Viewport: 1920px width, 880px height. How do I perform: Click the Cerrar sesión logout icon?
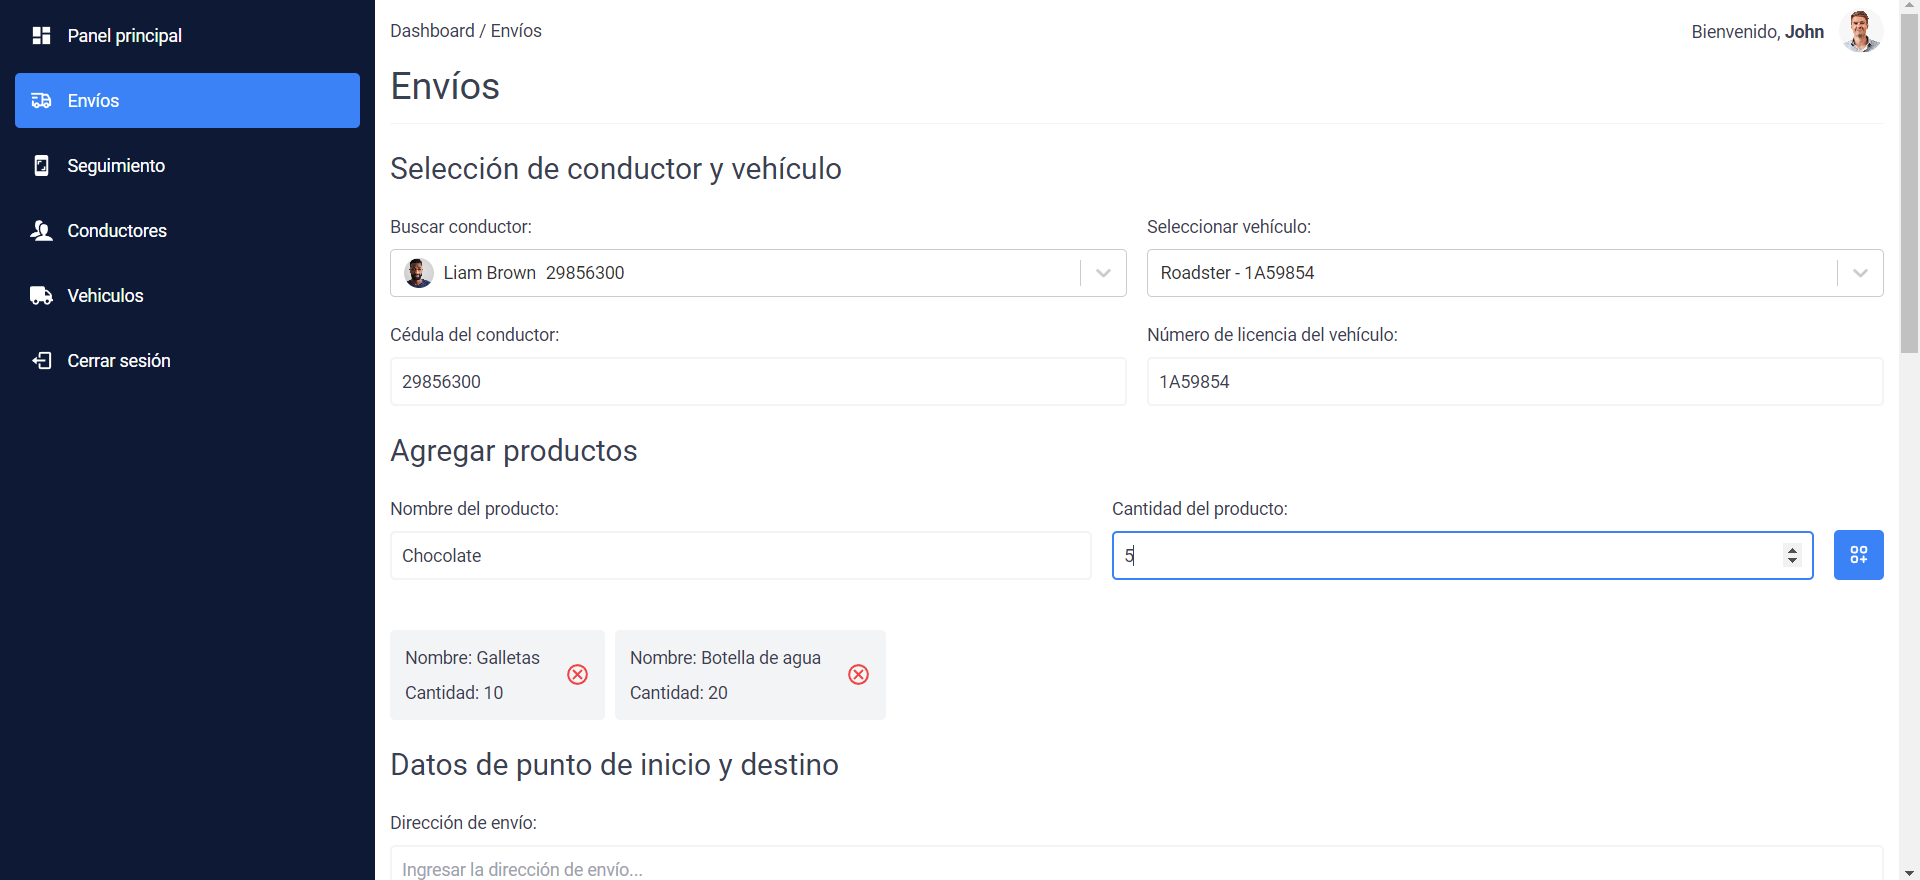pos(41,360)
